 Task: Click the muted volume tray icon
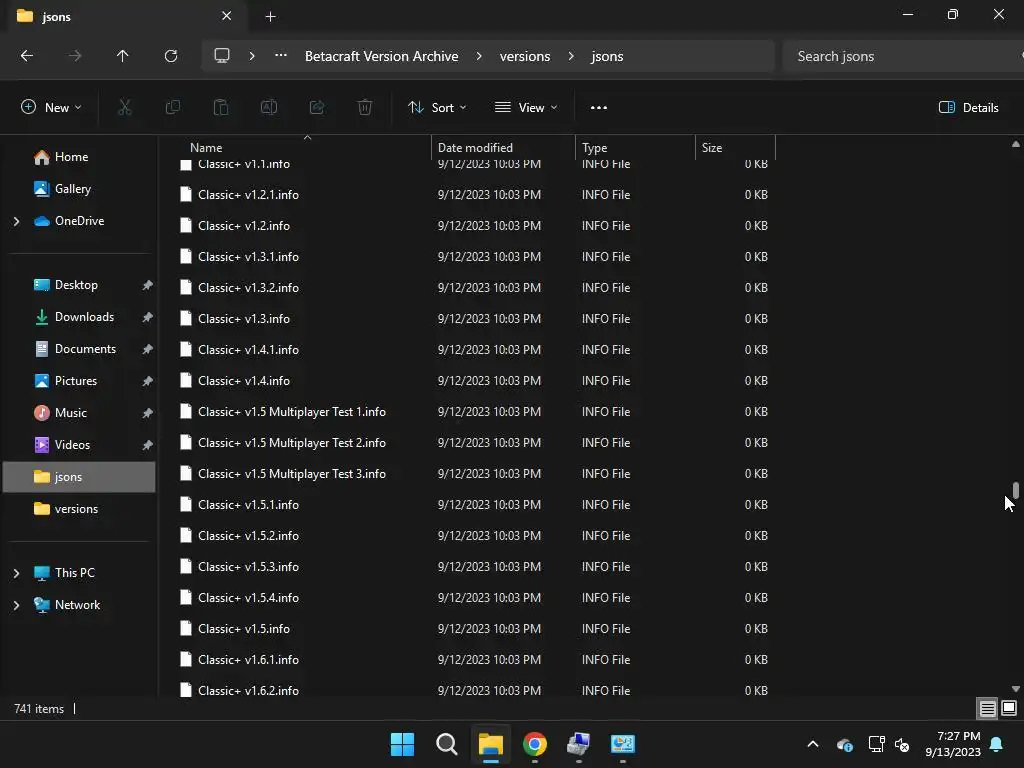pyautogui.click(x=902, y=744)
